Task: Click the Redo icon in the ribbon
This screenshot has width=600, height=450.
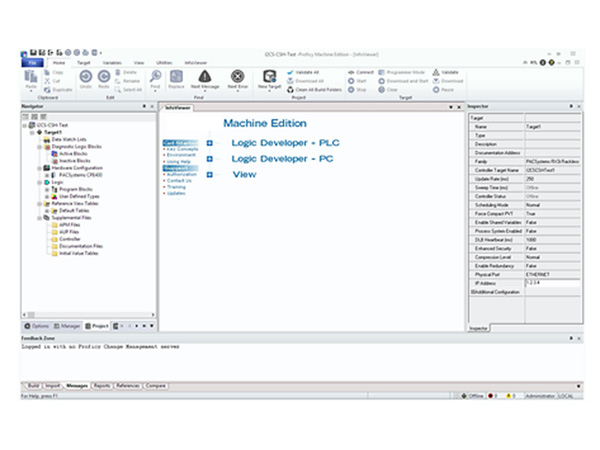Action: tap(104, 77)
